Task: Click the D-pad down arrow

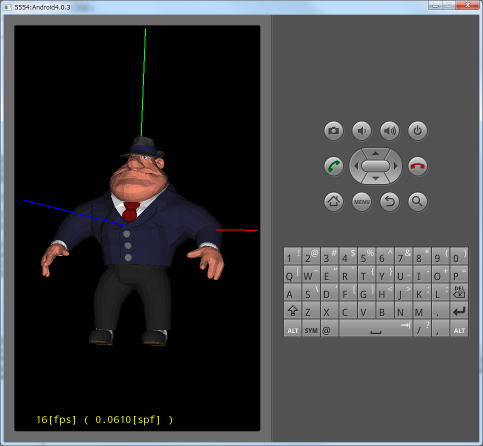Action: (x=375, y=178)
